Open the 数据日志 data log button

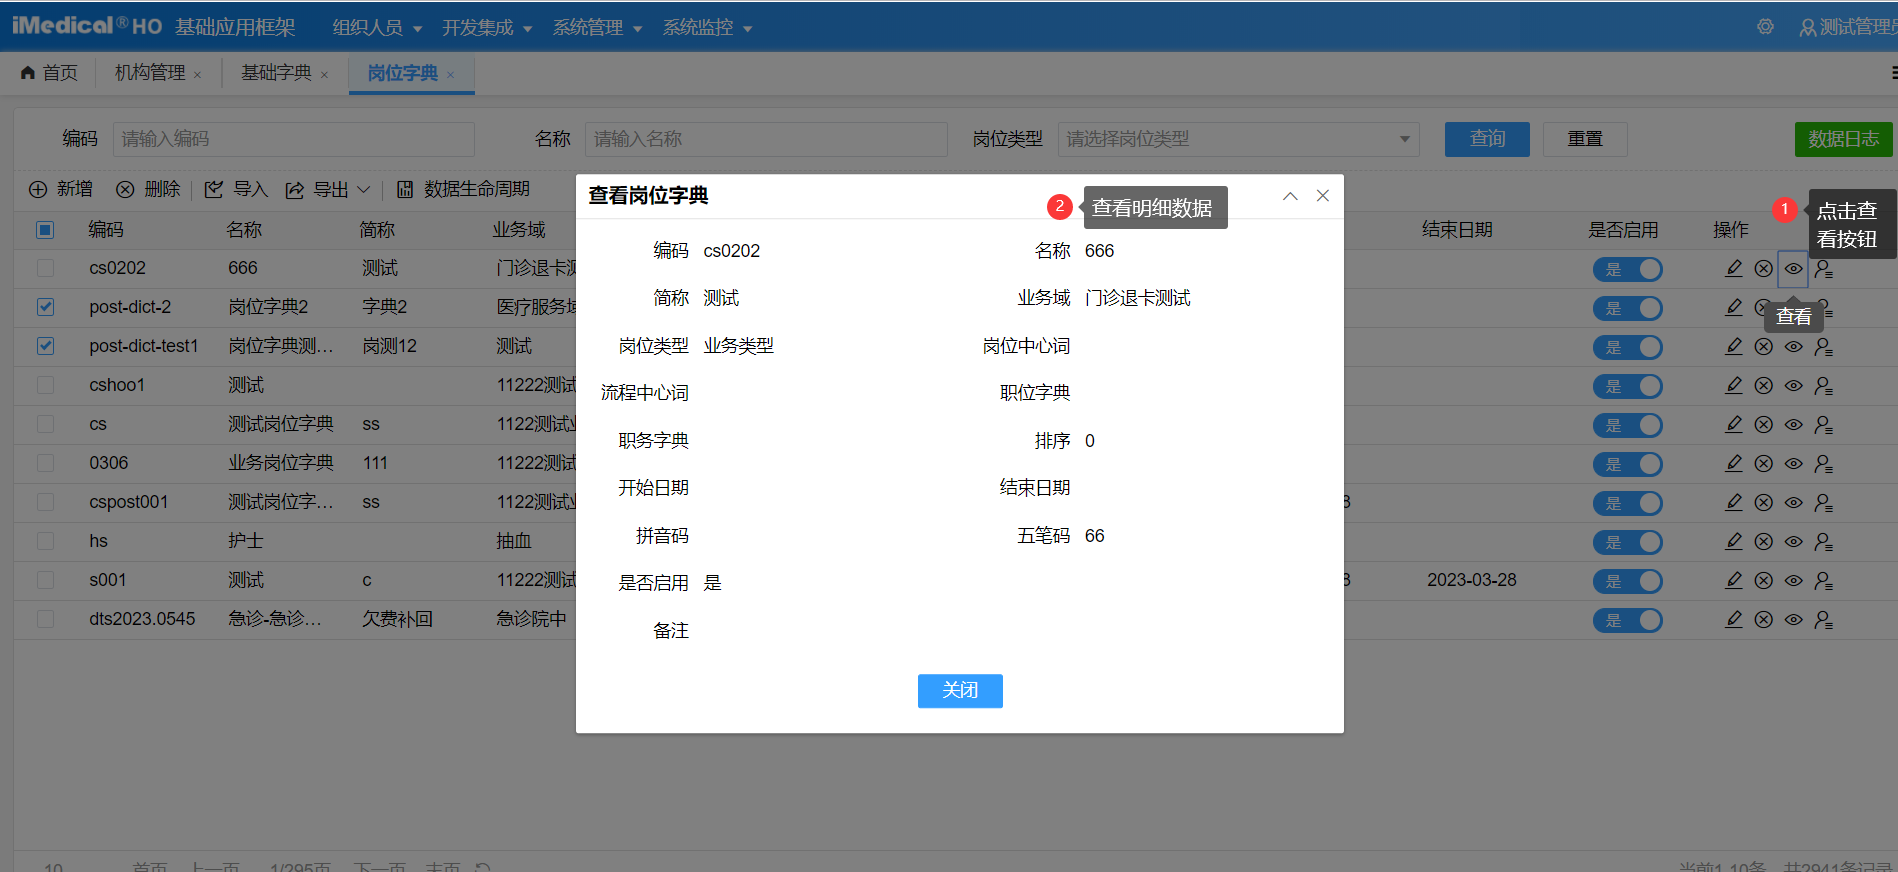point(1843,139)
